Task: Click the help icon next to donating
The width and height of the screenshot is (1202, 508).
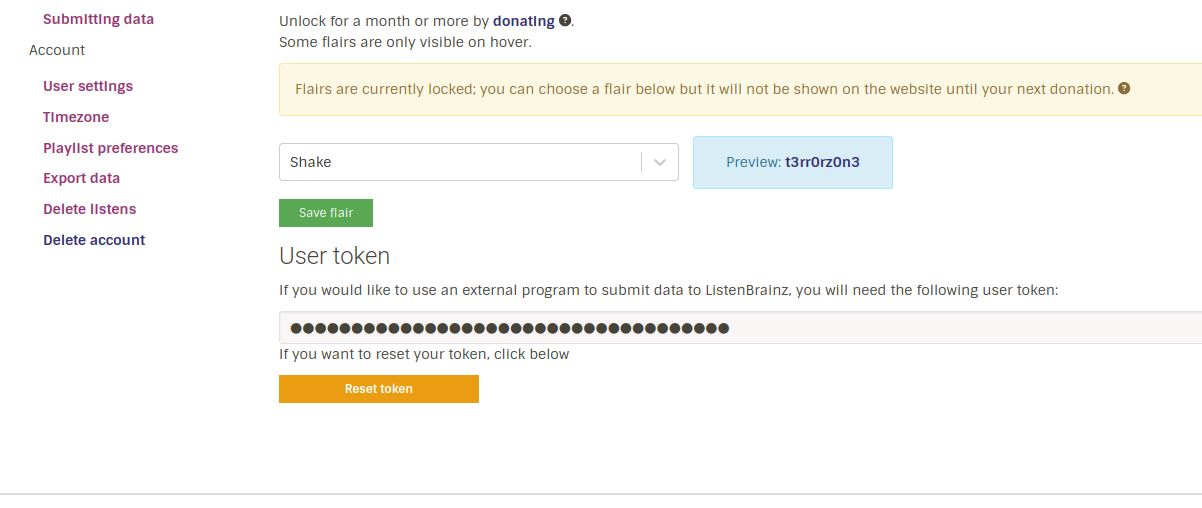Action: click(565, 20)
